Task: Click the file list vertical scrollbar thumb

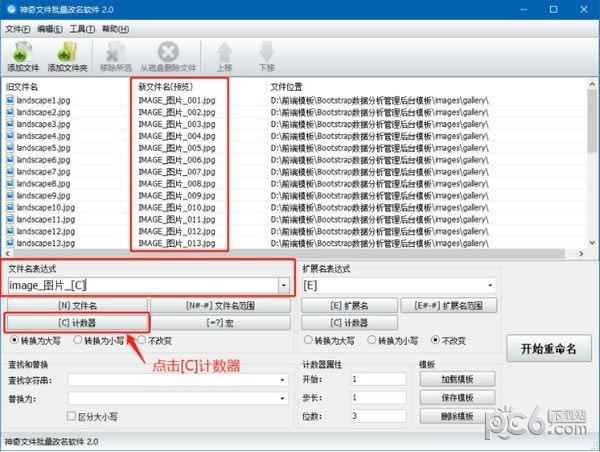Action: pyautogui.click(x=592, y=121)
